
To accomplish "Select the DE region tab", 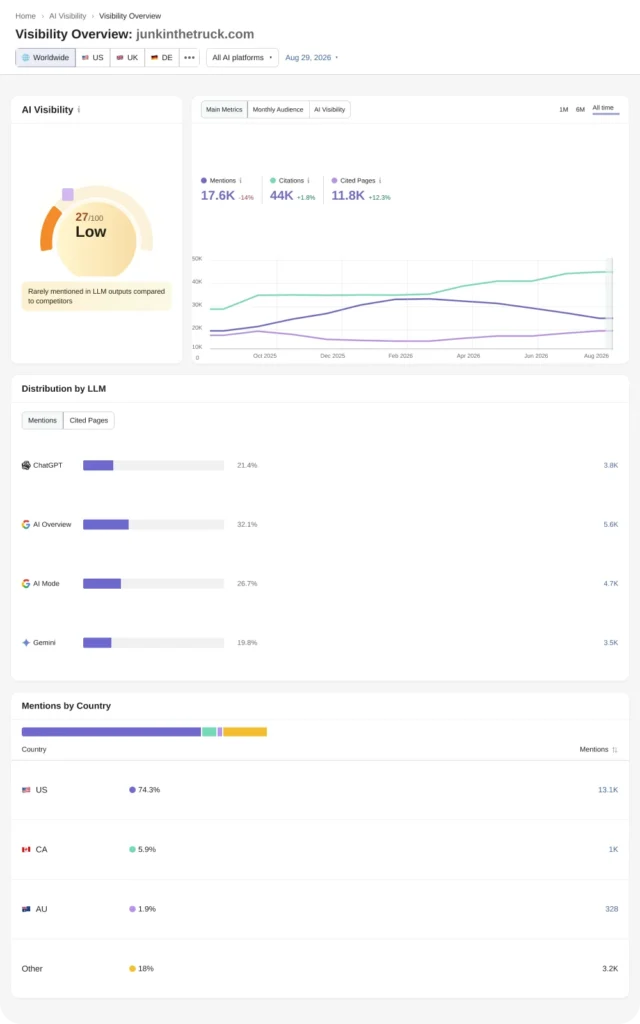I will tap(162, 57).
